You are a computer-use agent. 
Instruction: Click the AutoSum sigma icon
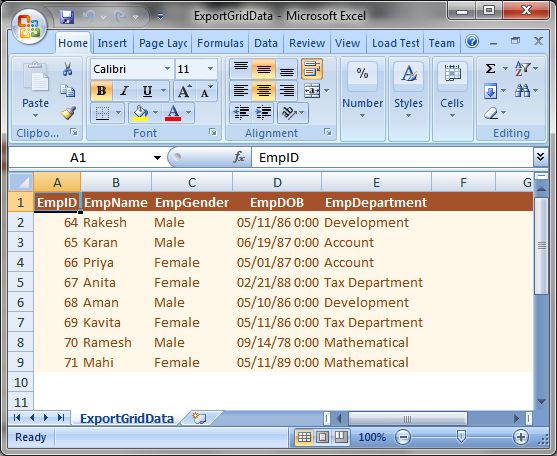(x=490, y=69)
